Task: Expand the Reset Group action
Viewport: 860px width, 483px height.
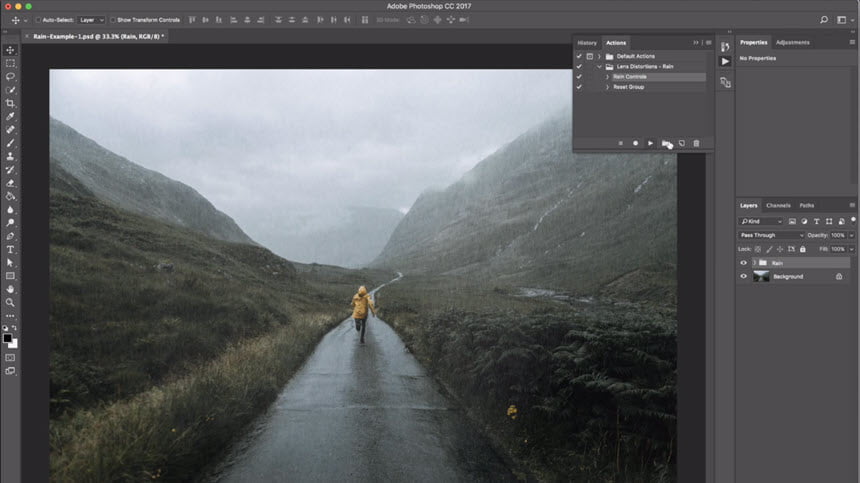Action: point(607,87)
